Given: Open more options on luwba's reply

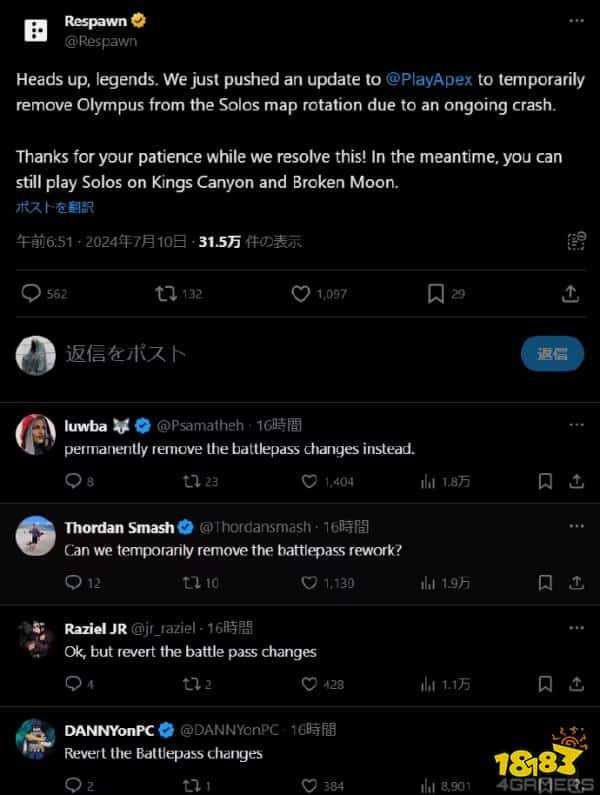Looking at the screenshot, I should (x=576, y=425).
